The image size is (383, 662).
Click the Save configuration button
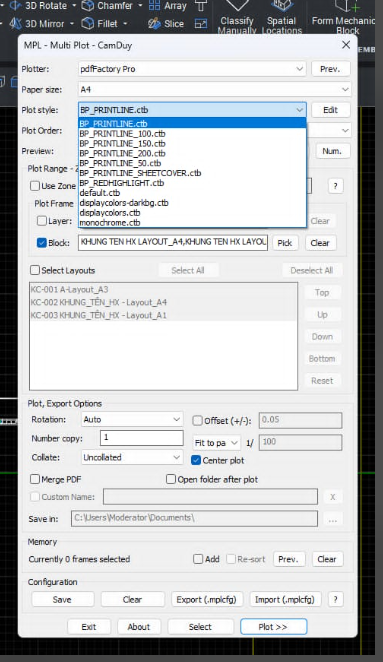tap(62, 600)
